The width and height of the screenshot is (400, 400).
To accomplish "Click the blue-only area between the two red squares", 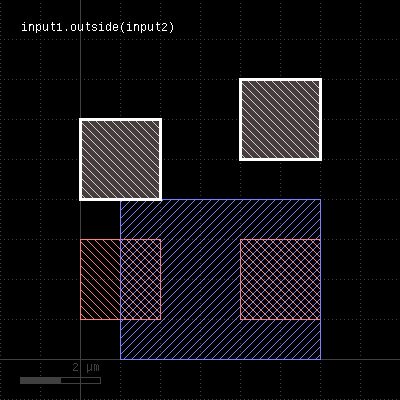I will point(201,279).
